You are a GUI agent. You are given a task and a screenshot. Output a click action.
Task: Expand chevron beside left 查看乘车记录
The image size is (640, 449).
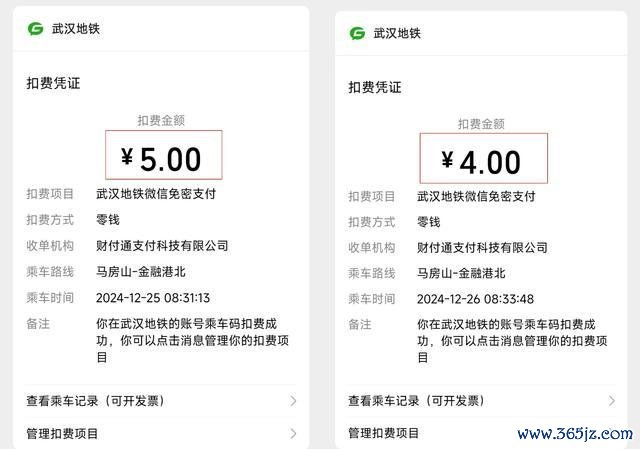(x=293, y=401)
